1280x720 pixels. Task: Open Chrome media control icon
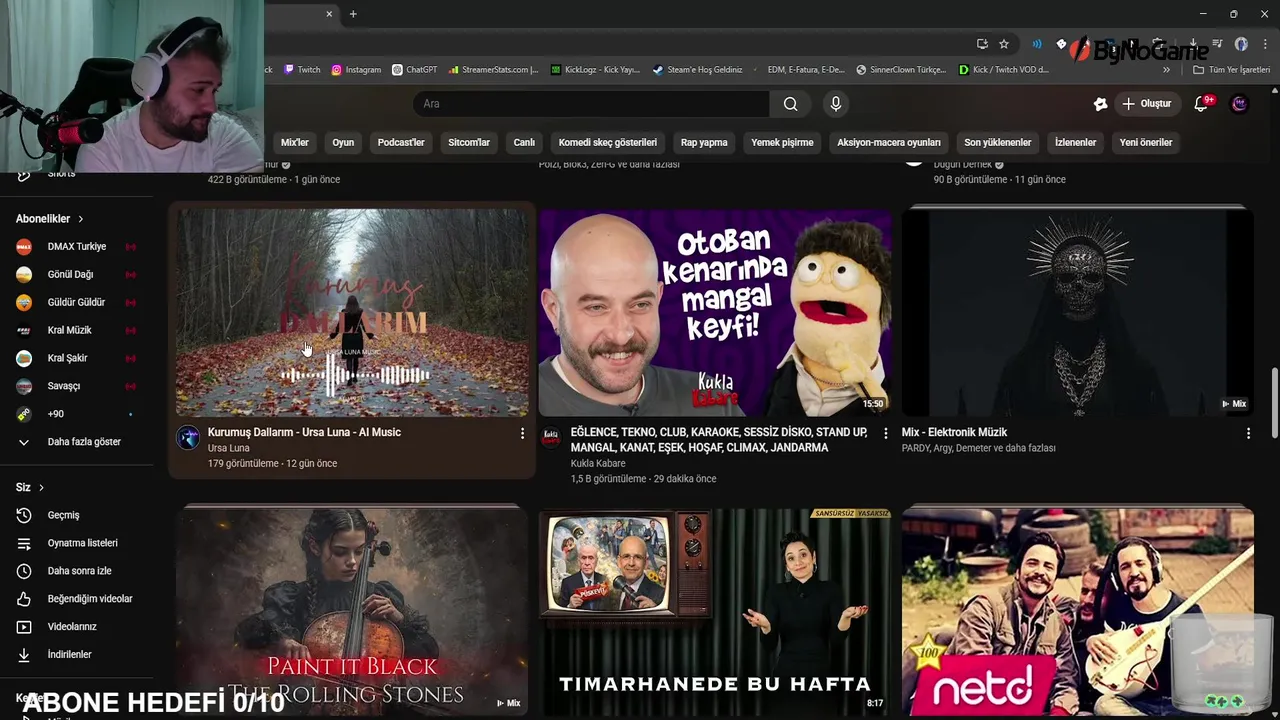click(x=1217, y=44)
